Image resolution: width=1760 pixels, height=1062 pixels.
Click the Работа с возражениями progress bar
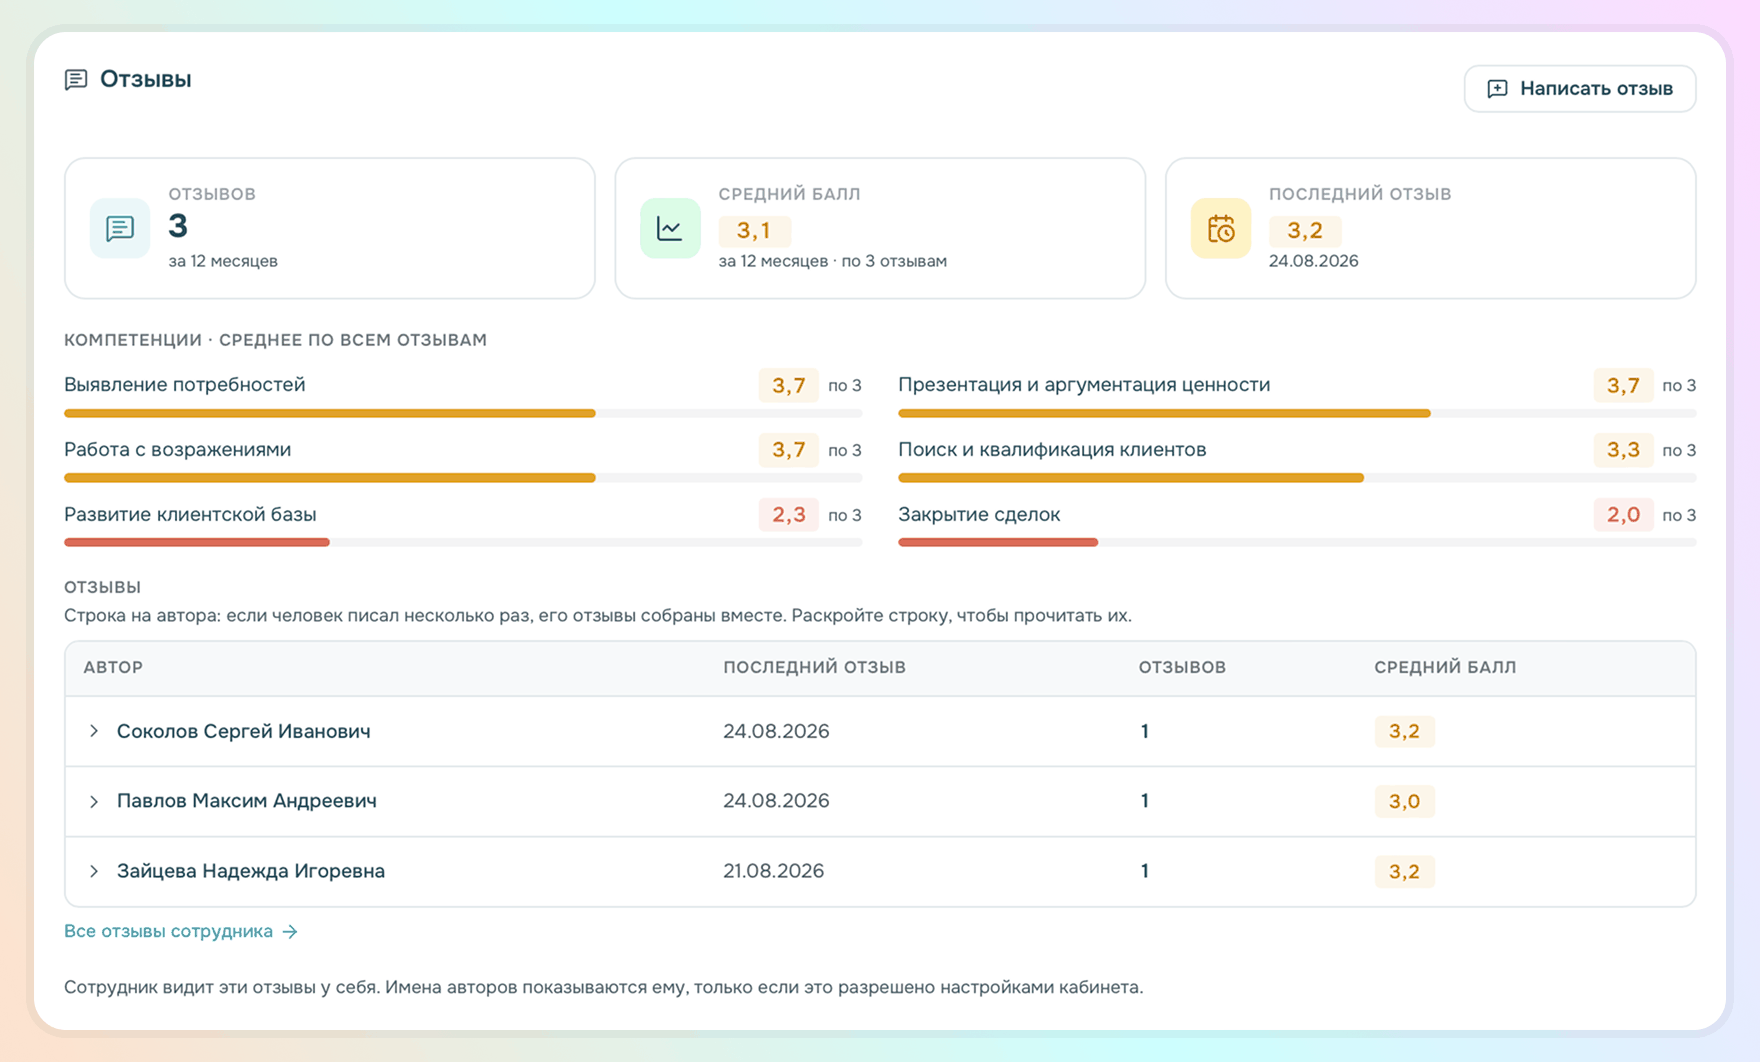coord(463,478)
